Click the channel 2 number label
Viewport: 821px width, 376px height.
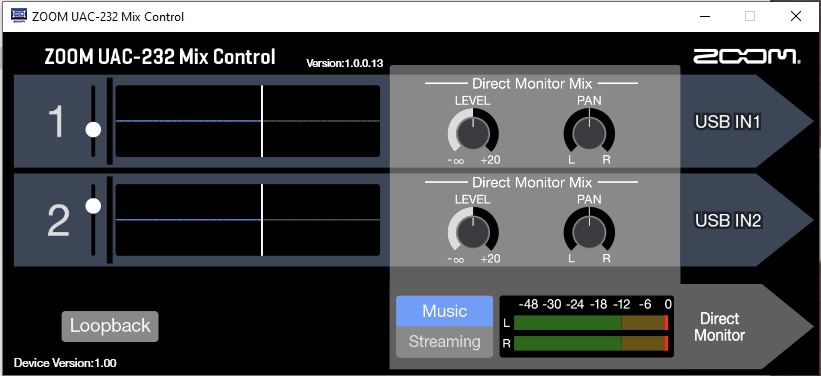click(x=58, y=221)
